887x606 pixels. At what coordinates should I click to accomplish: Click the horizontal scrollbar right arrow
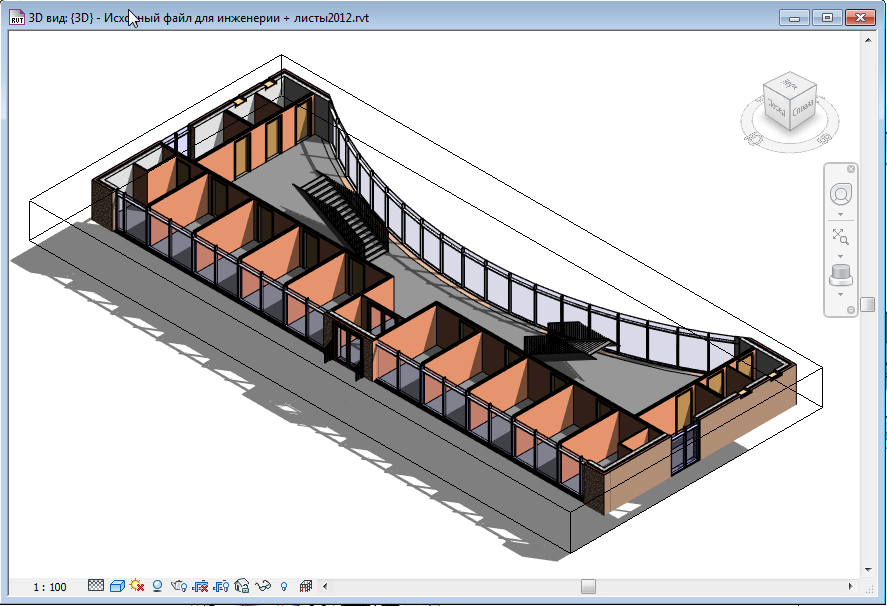coord(850,586)
